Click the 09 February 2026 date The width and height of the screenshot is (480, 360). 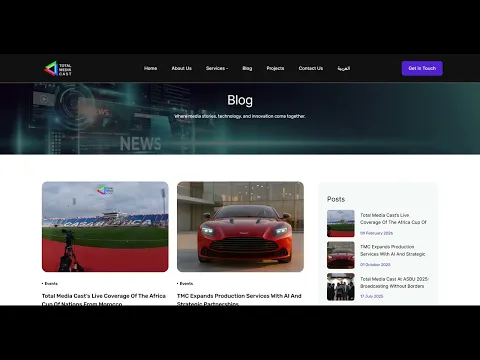(376, 233)
